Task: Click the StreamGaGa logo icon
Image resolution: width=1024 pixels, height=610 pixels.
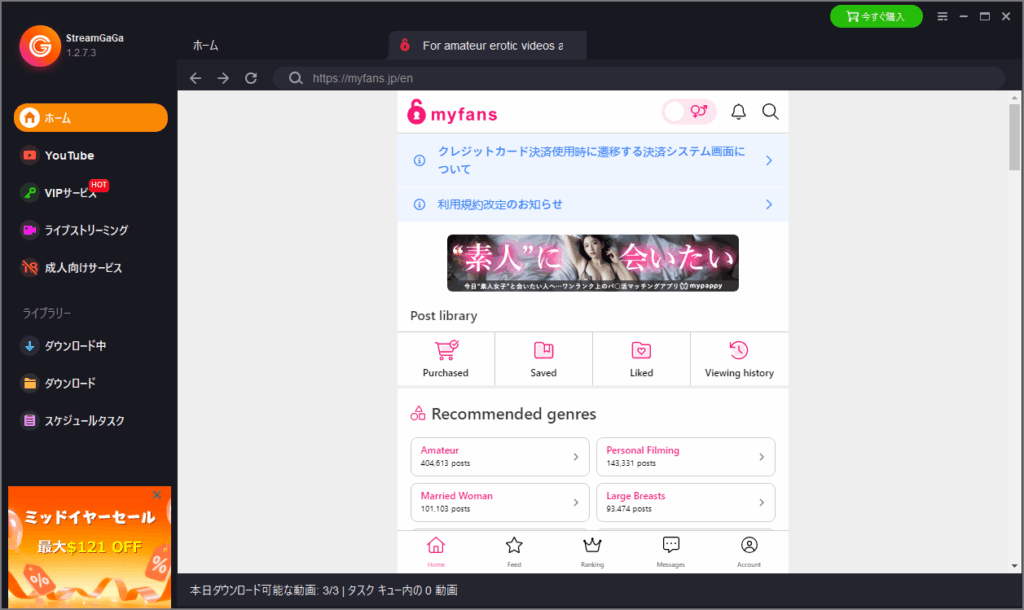Action: tap(40, 46)
